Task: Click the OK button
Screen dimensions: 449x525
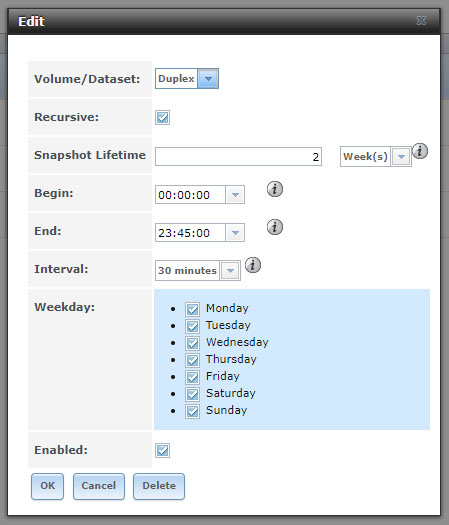Action: [x=48, y=486]
